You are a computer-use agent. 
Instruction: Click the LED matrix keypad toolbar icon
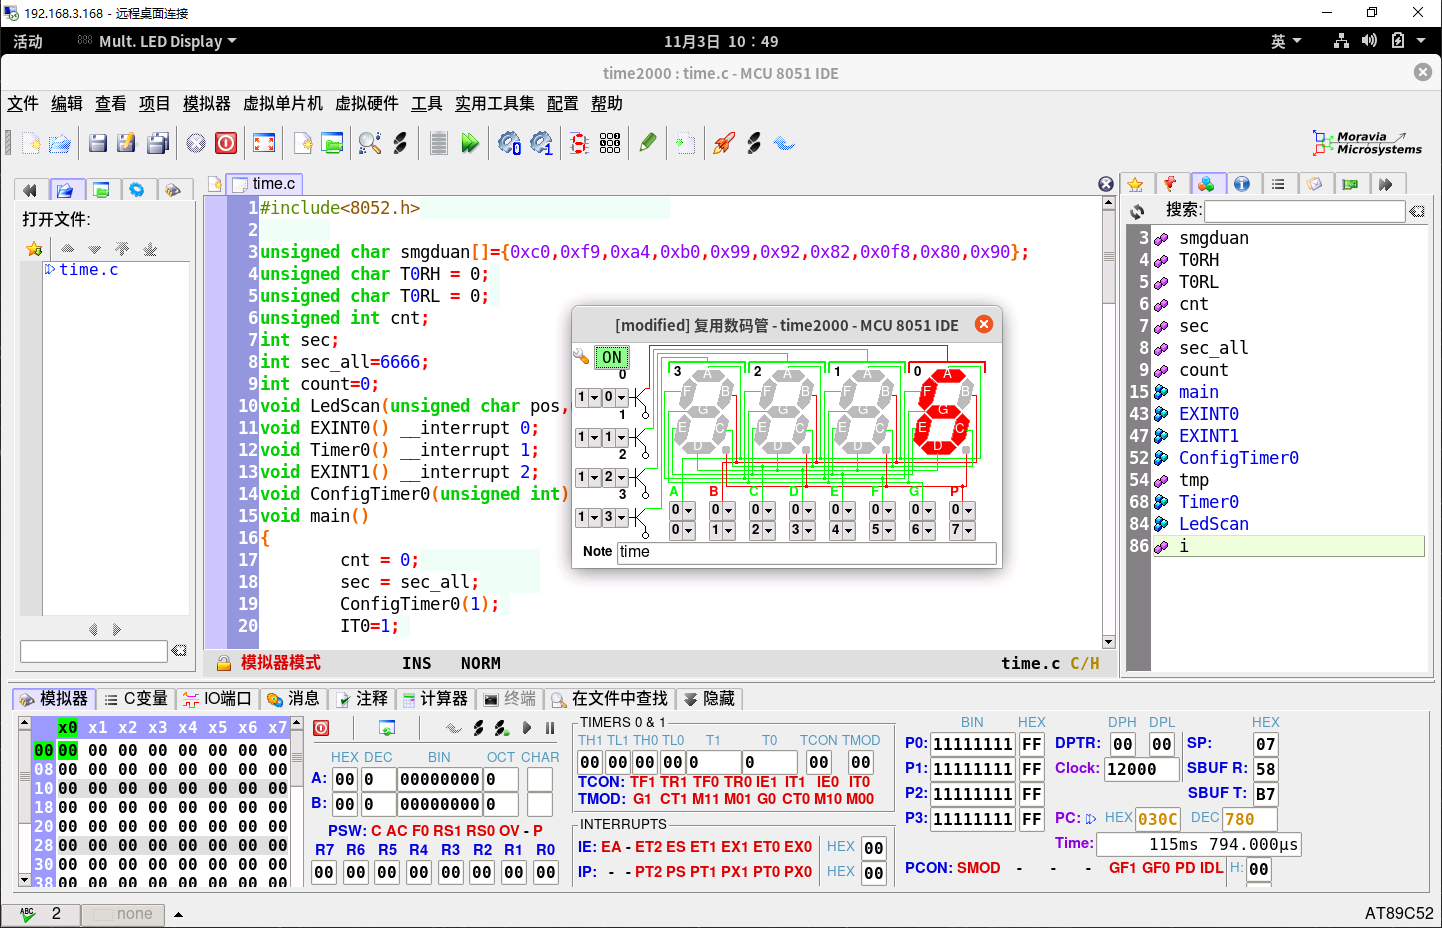click(x=610, y=144)
